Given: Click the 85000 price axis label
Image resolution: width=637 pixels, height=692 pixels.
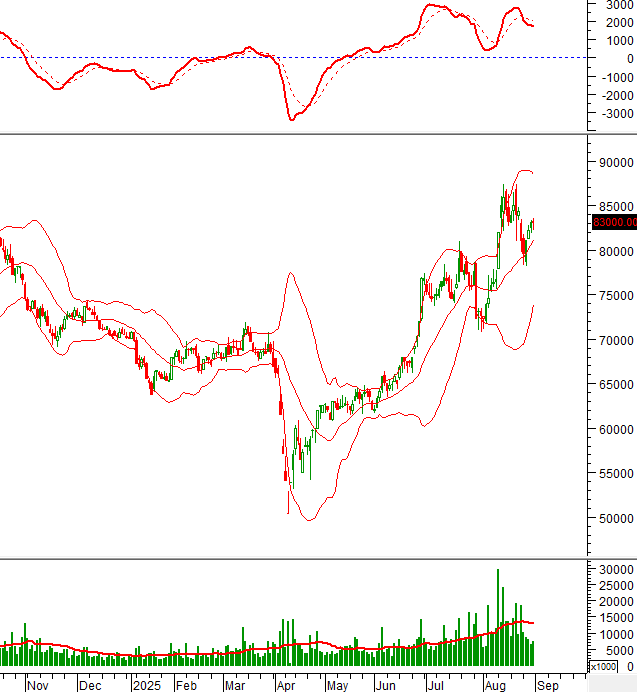Looking at the screenshot, I should coord(616,207).
